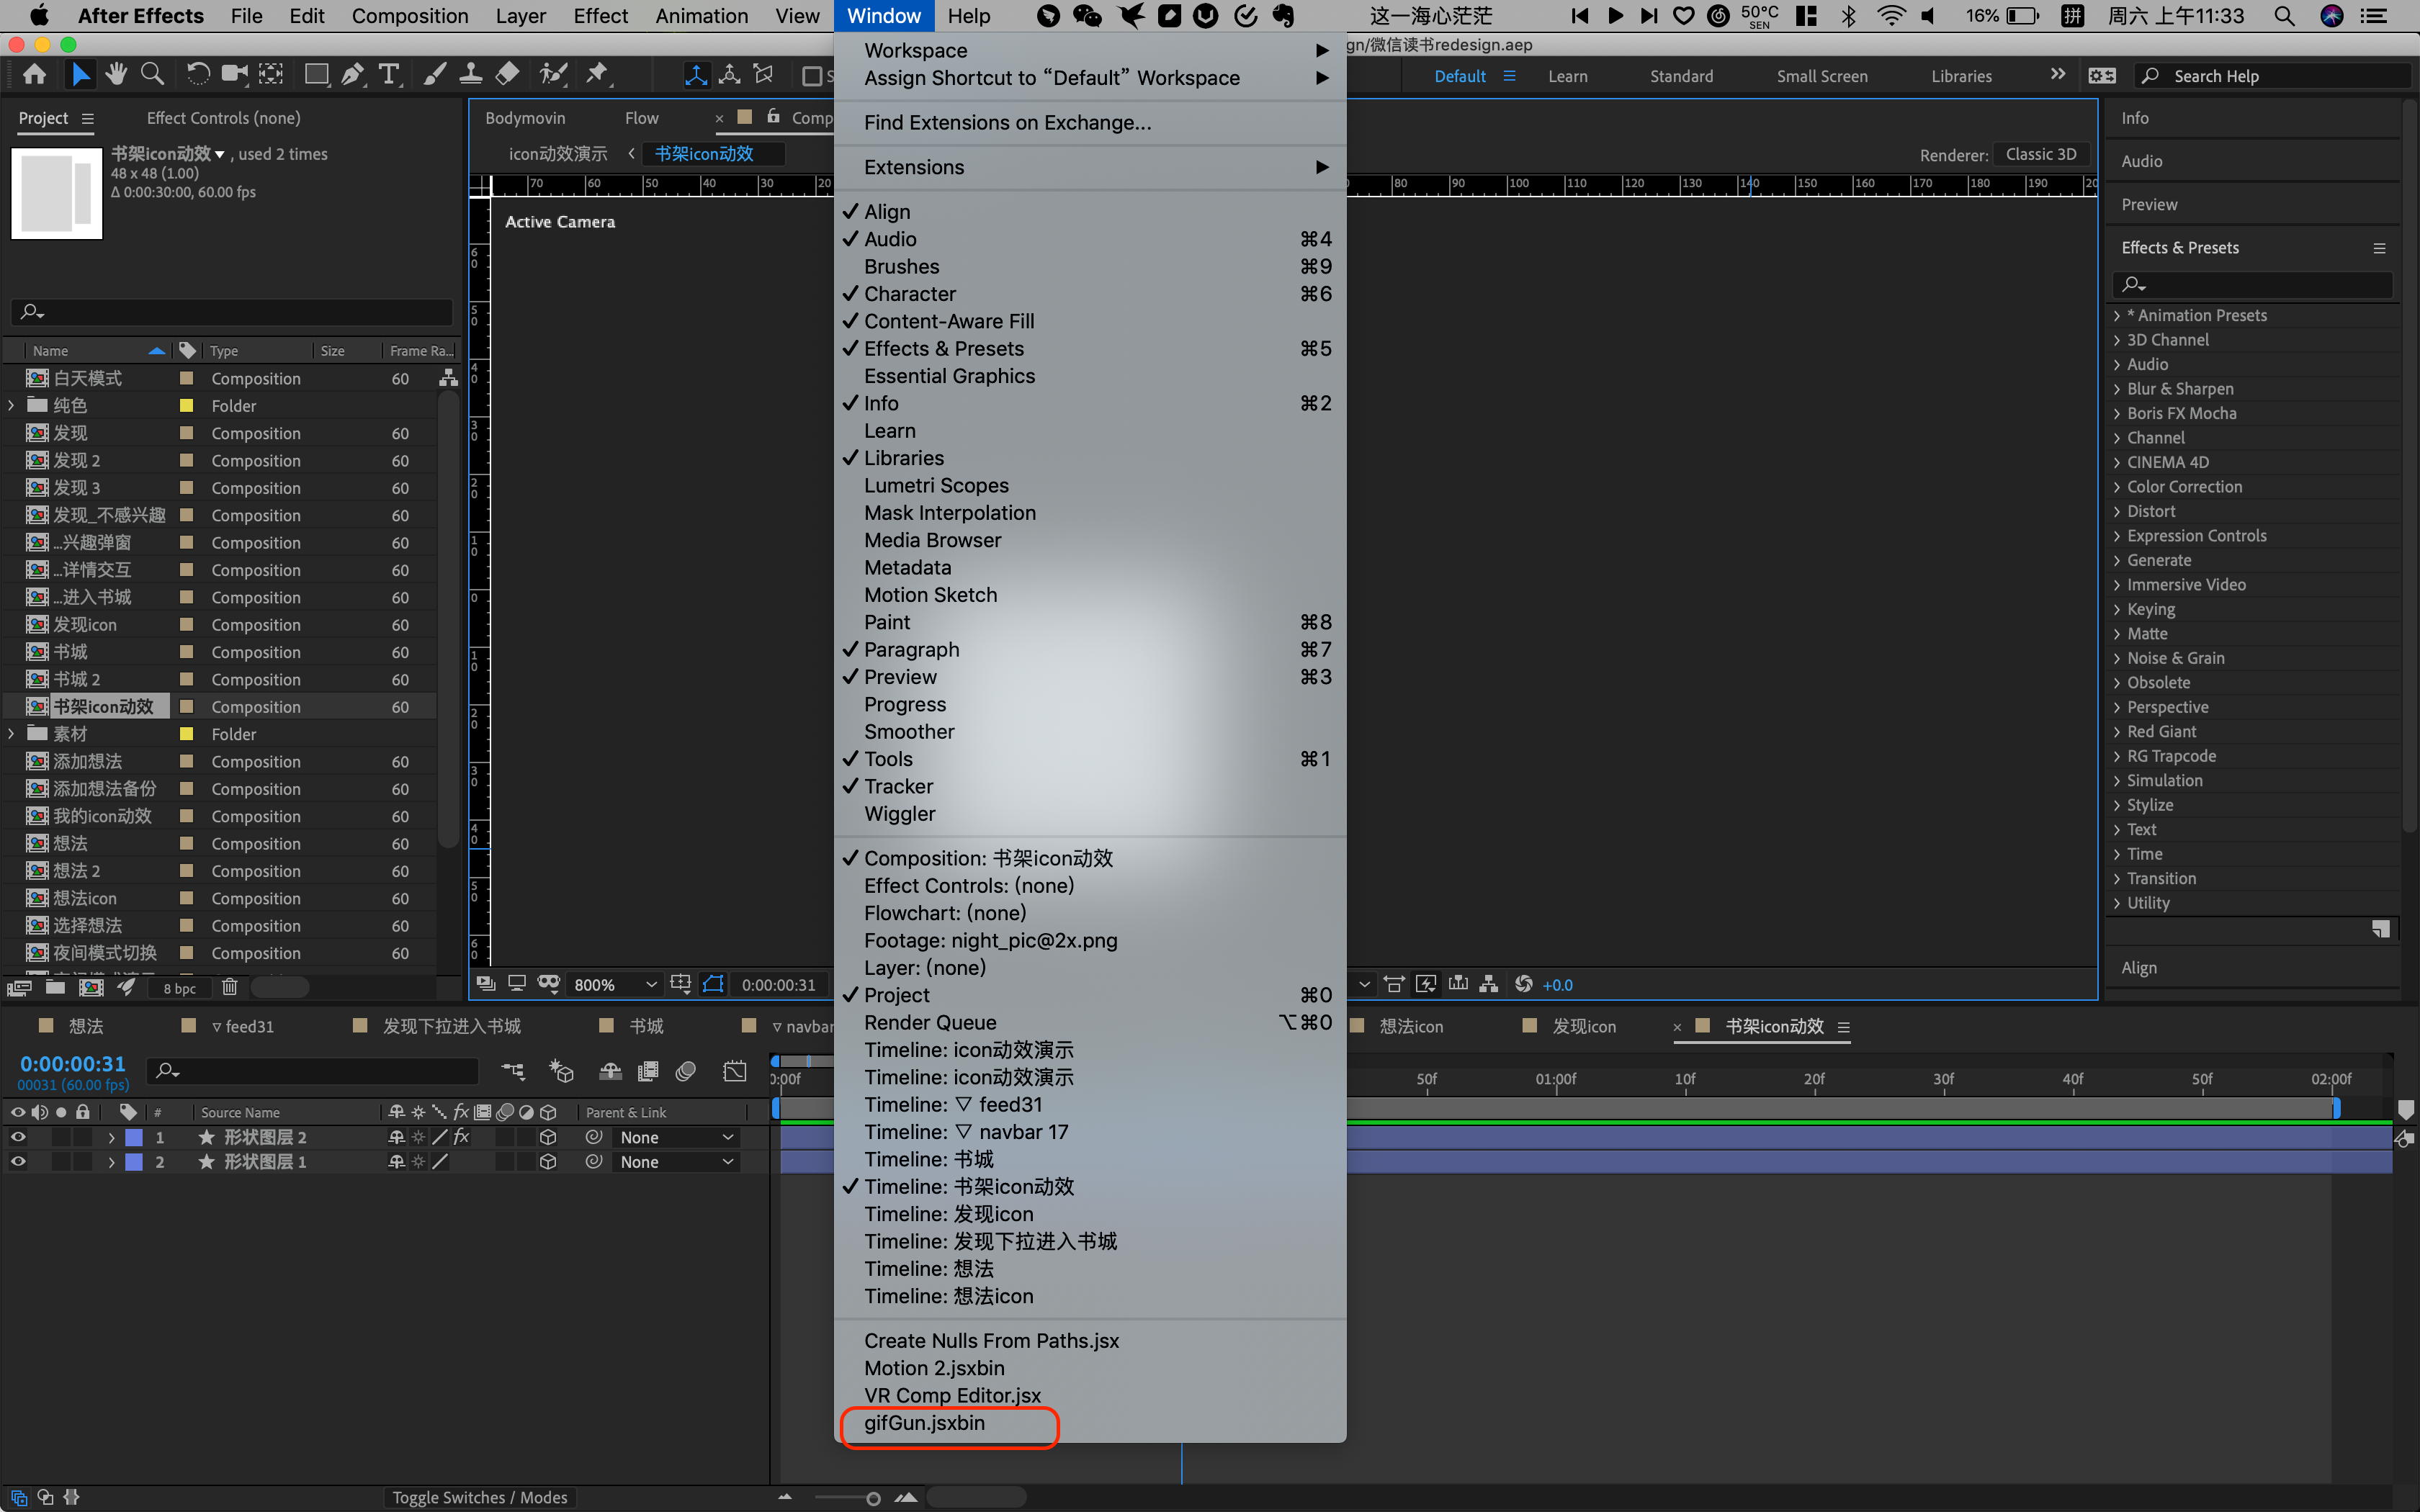The image size is (2420, 1512).
Task: Select the Puppet Pin tool
Action: (597, 74)
